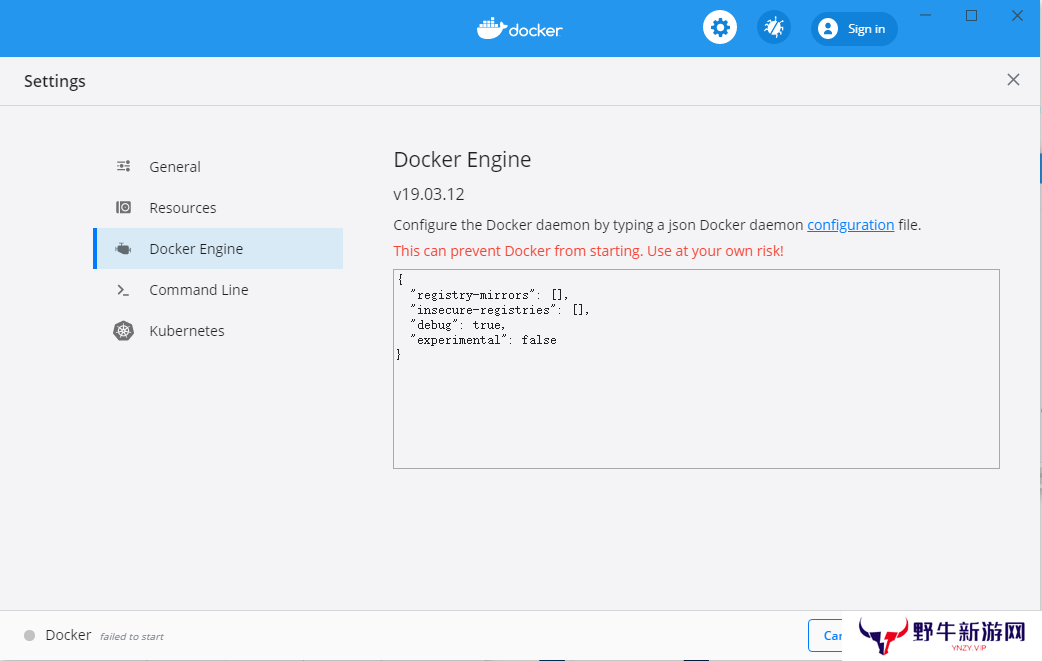Click the "failed to start" status text
Viewport: 1042px width, 661px height.
[132, 636]
